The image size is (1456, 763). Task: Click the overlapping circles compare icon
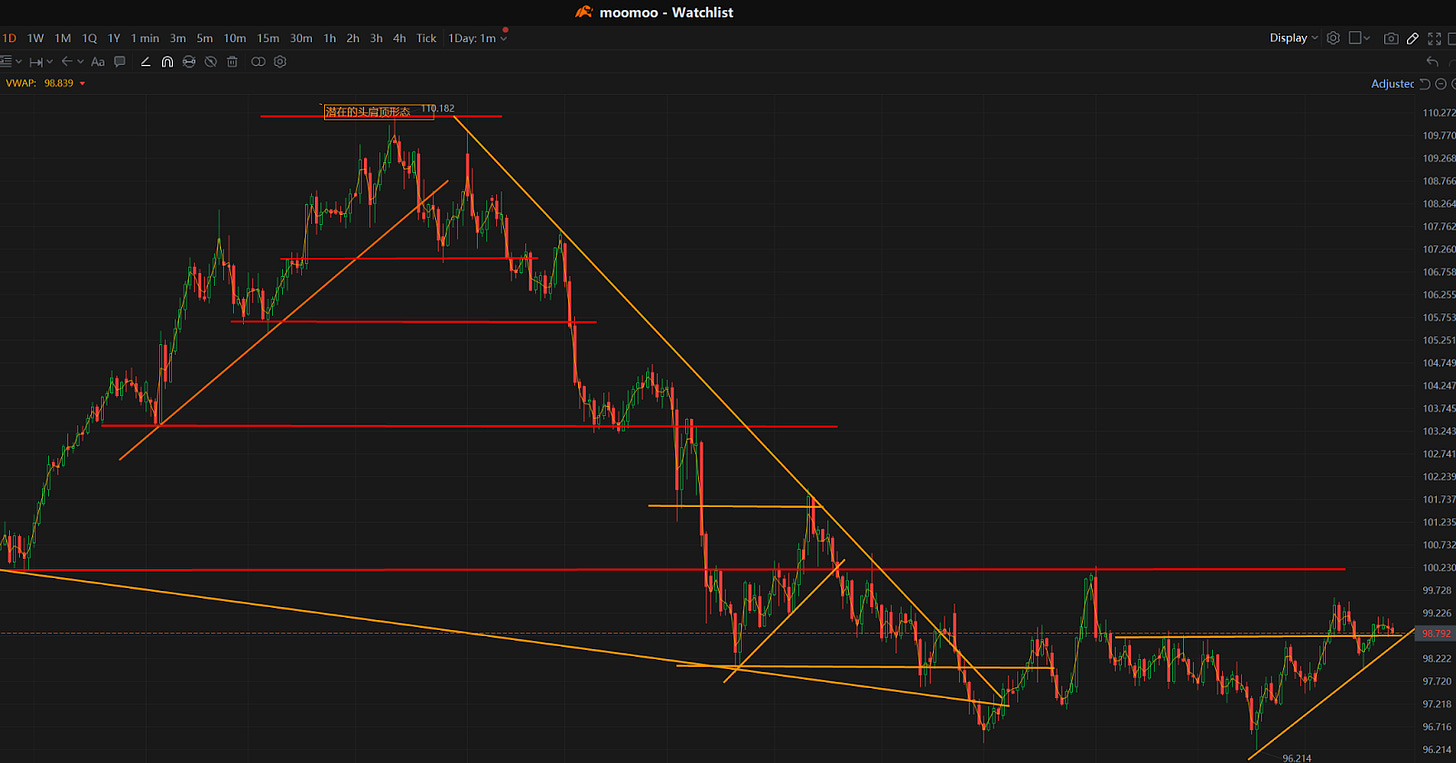pyautogui.click(x=258, y=61)
